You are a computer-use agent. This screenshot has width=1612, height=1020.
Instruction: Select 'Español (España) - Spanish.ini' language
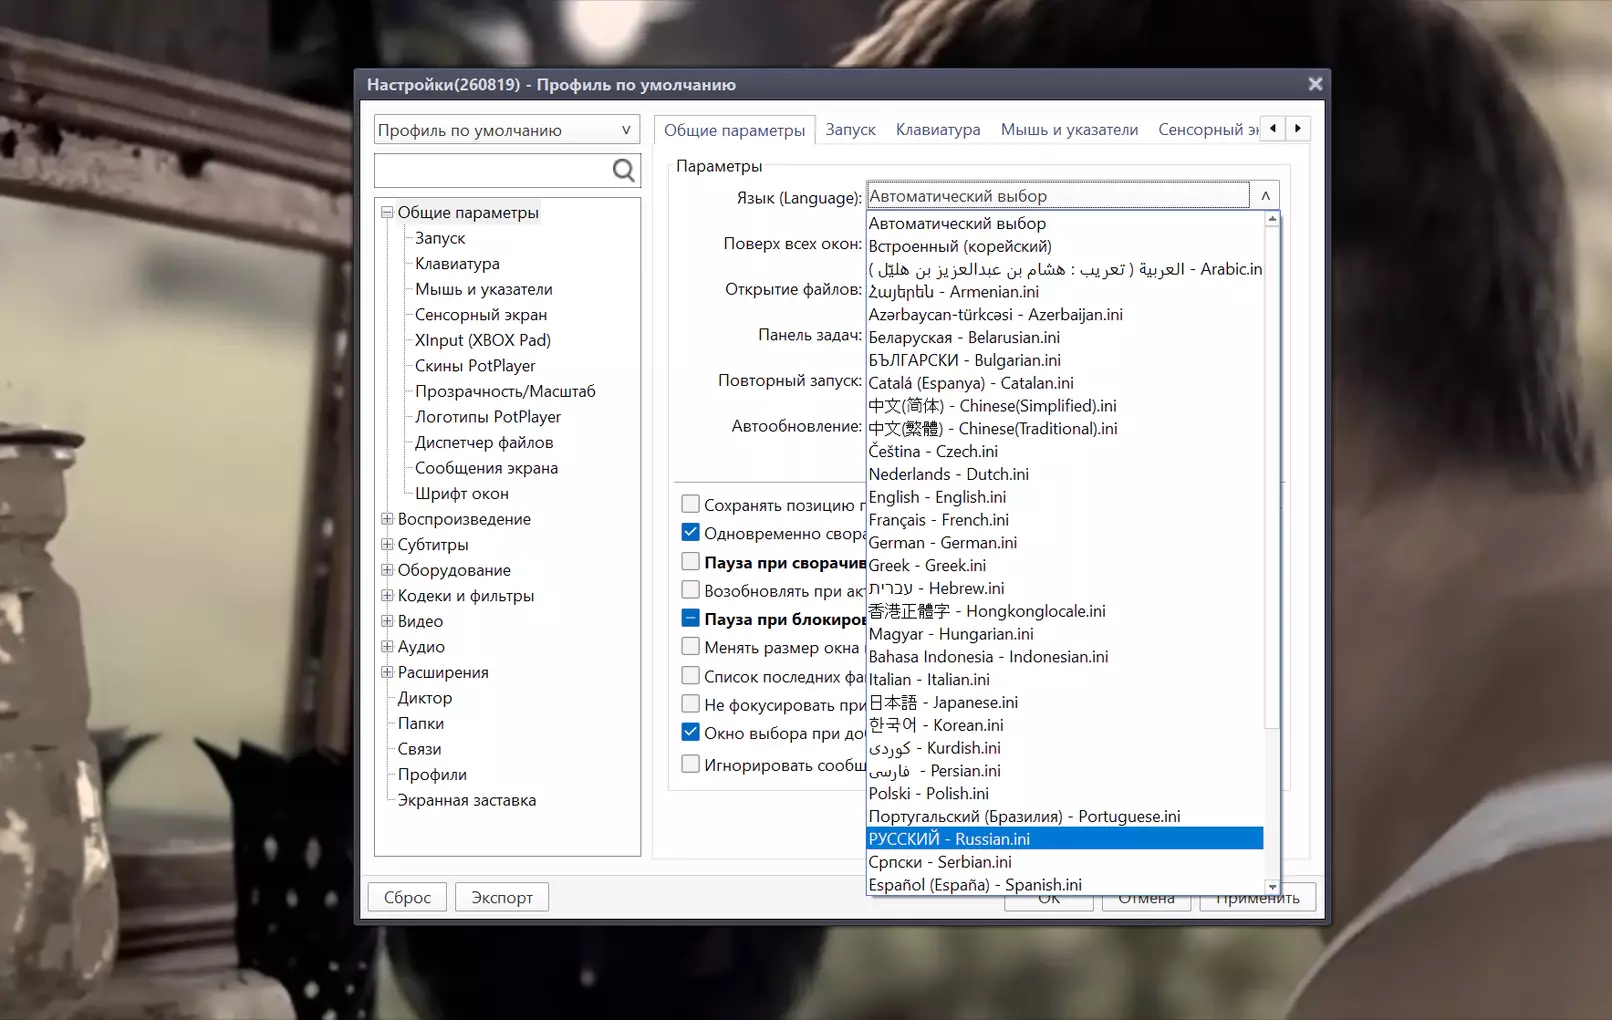click(x=1065, y=885)
